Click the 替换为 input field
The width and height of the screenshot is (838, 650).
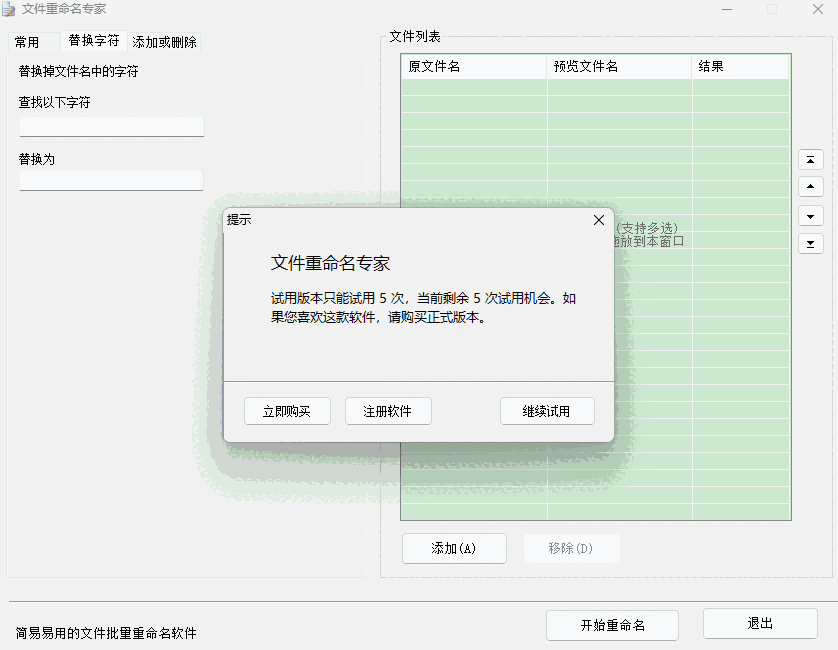pos(111,180)
